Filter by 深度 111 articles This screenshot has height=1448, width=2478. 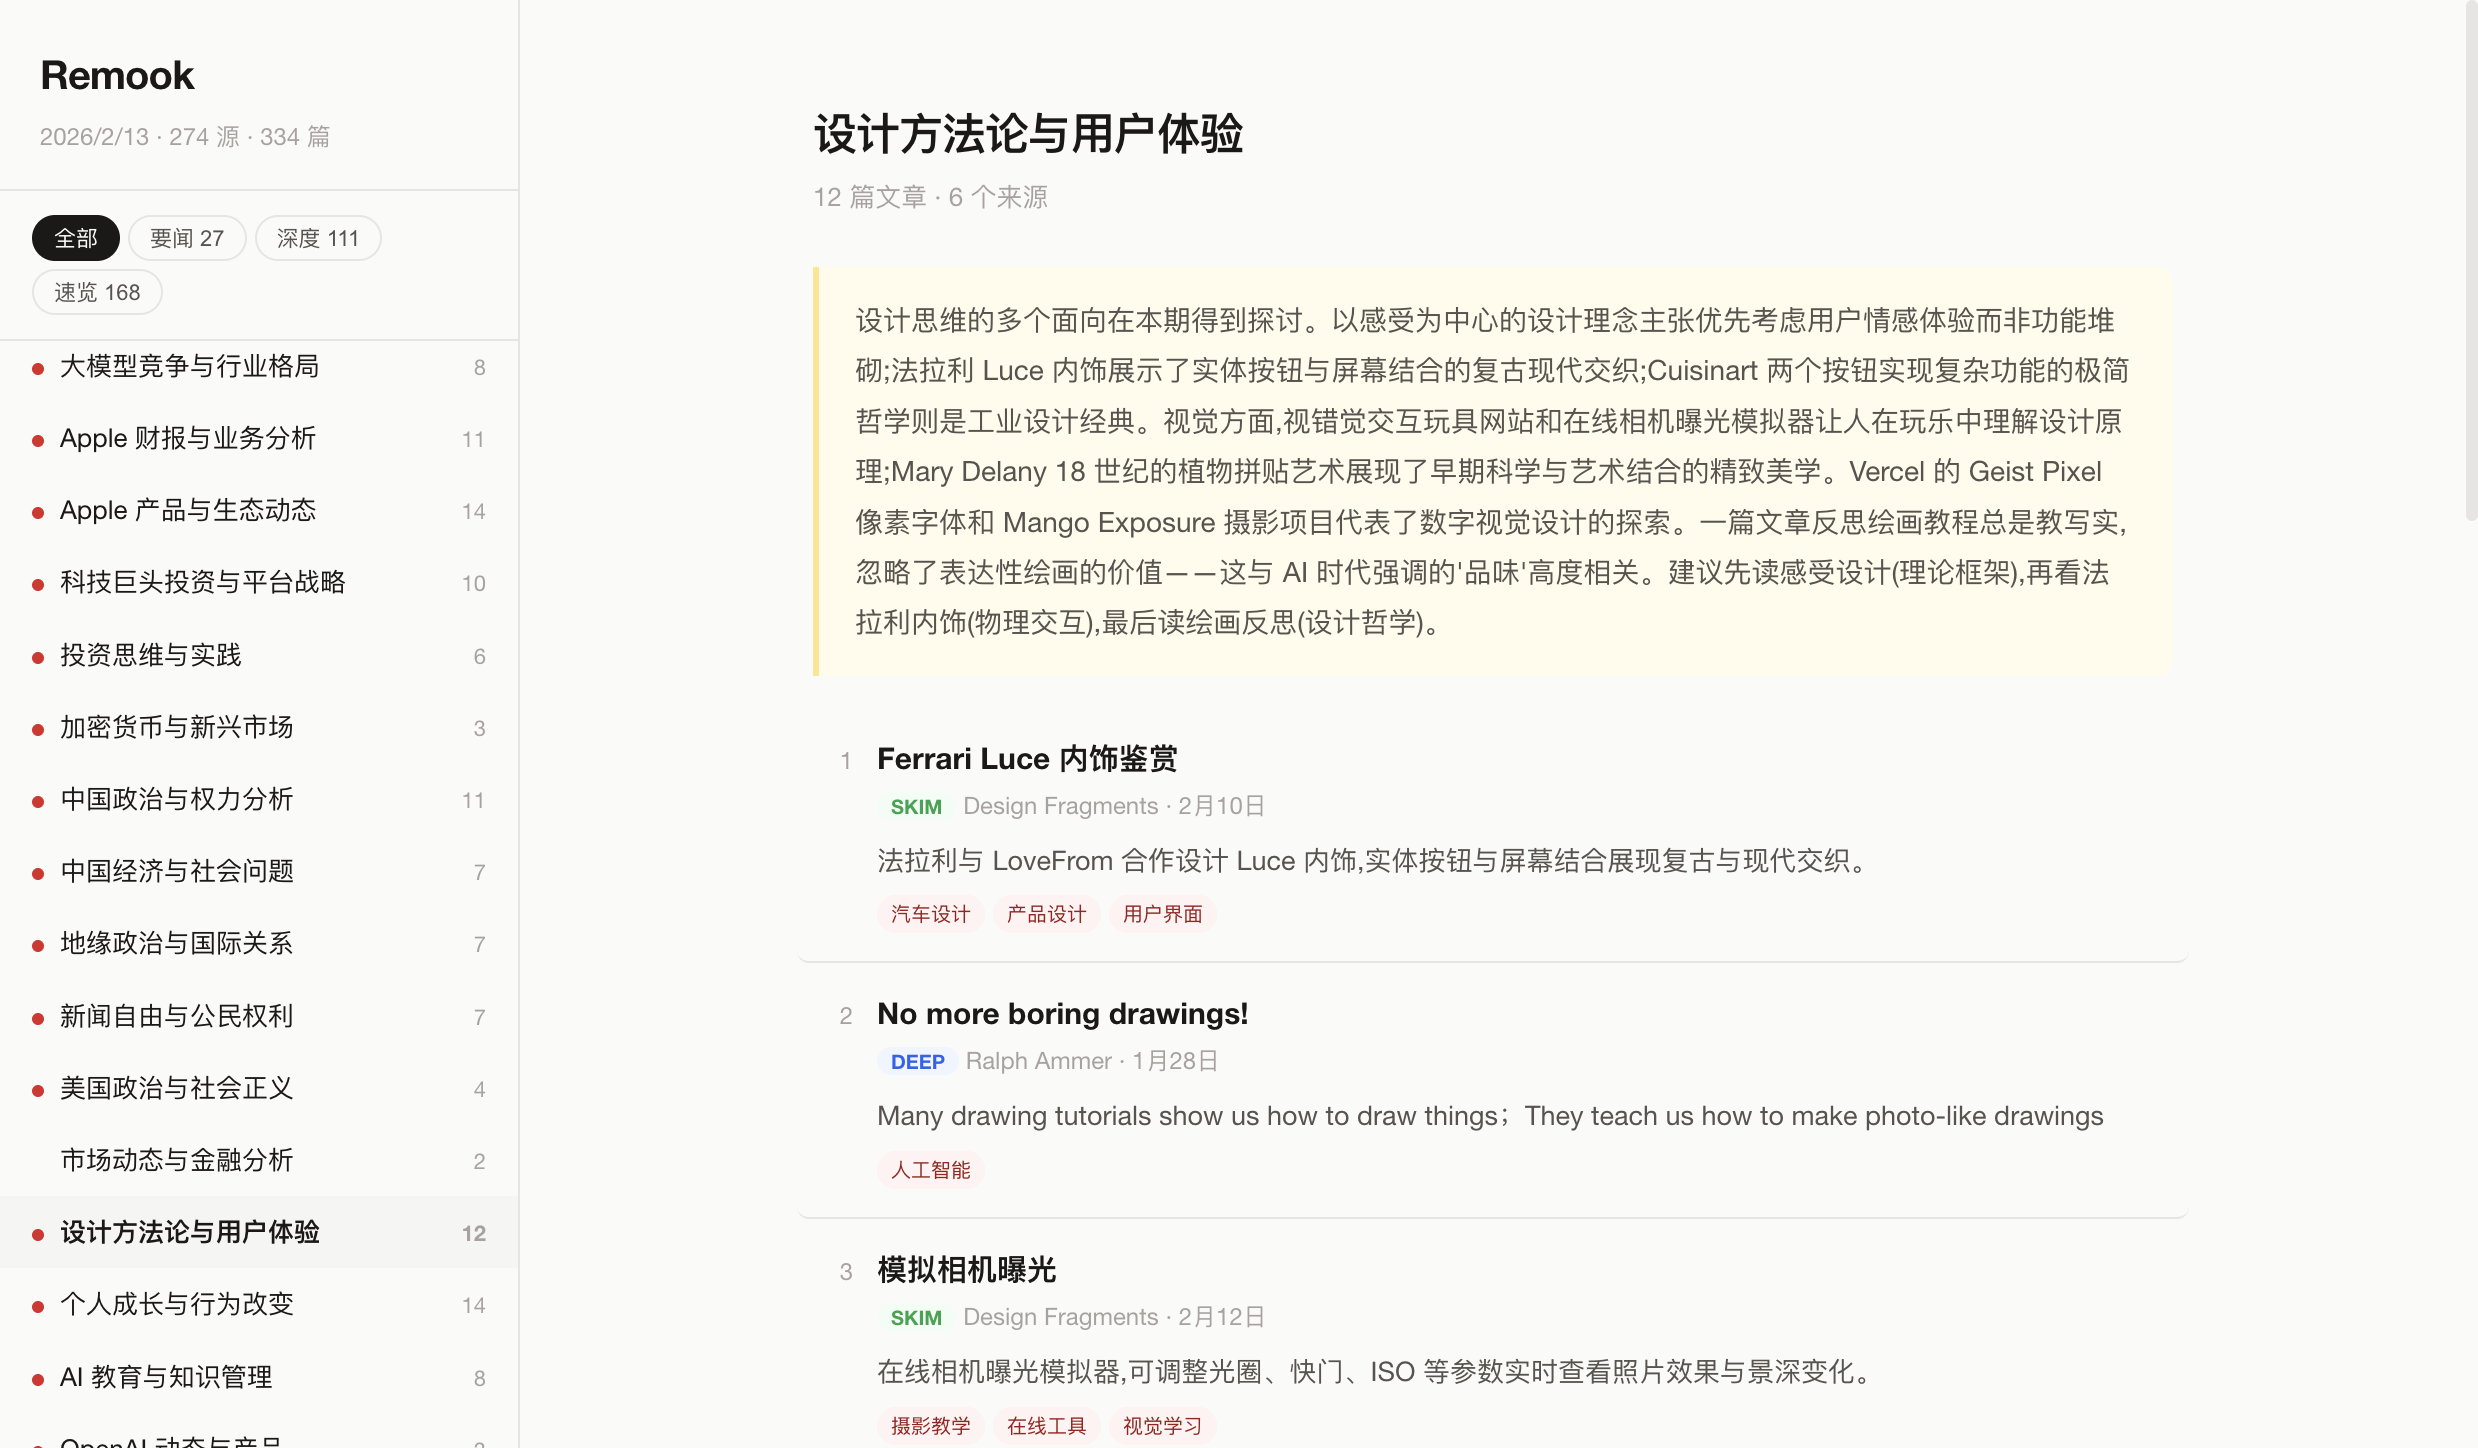317,238
